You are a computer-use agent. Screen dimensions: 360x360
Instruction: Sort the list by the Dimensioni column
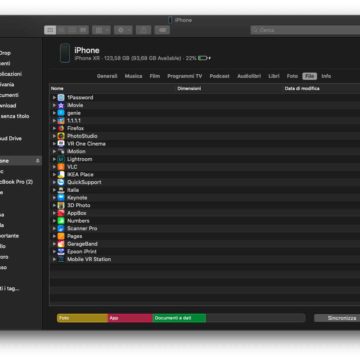click(x=189, y=88)
